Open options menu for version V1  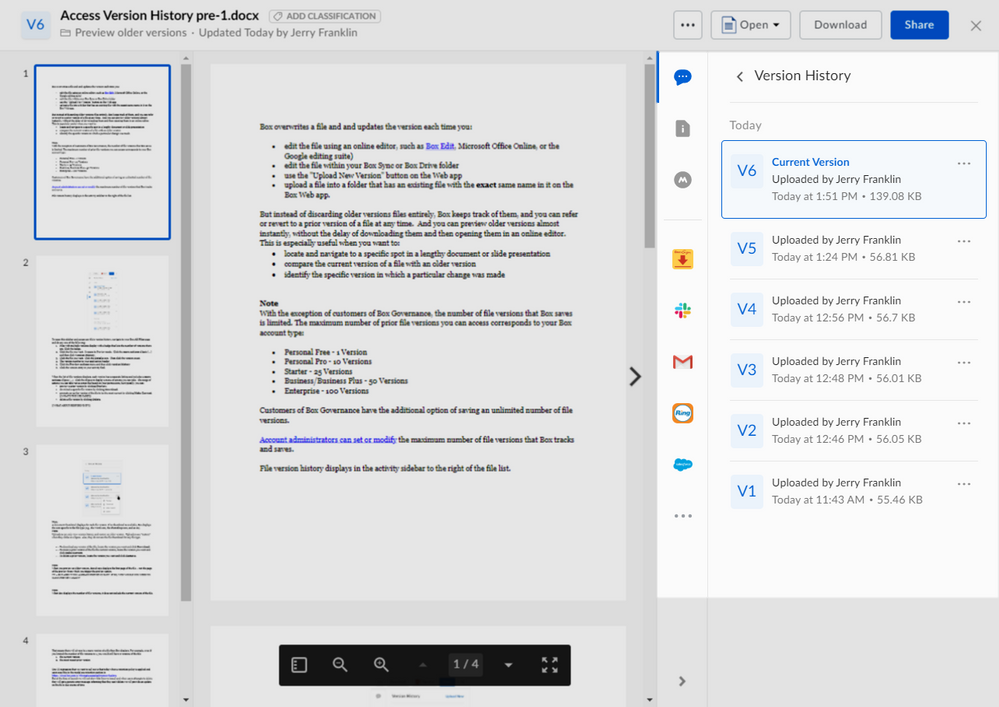point(964,484)
